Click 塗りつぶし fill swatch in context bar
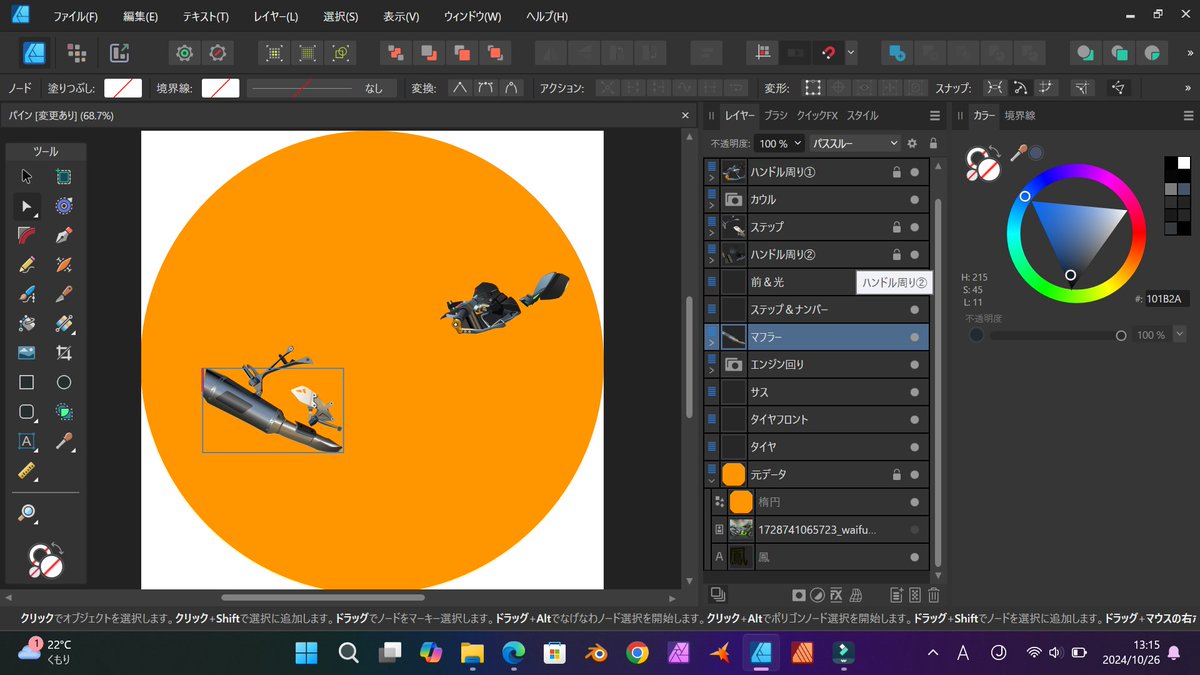 [123, 88]
